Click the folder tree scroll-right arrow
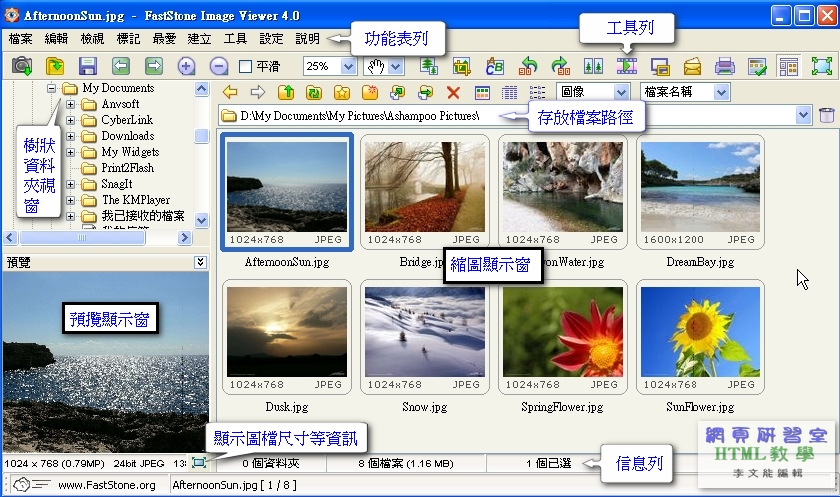Viewport: 840px width, 497px height. coord(184,237)
